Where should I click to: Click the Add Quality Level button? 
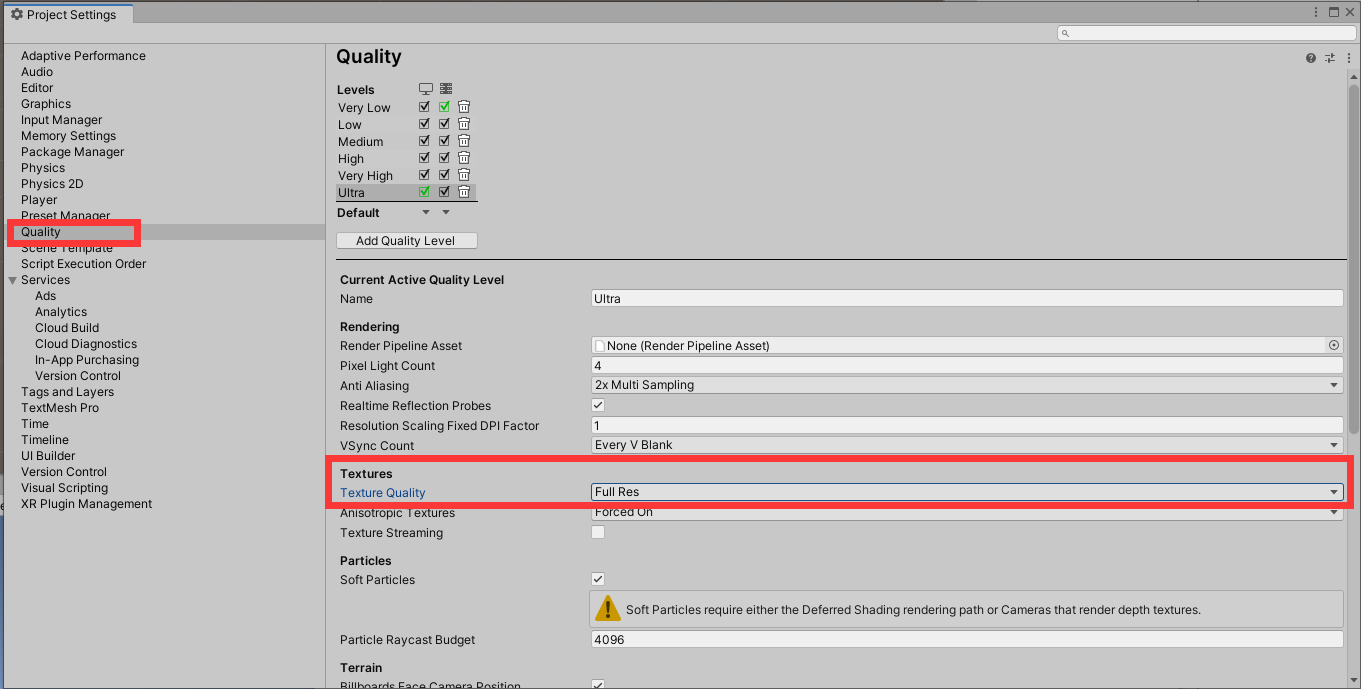coord(406,240)
